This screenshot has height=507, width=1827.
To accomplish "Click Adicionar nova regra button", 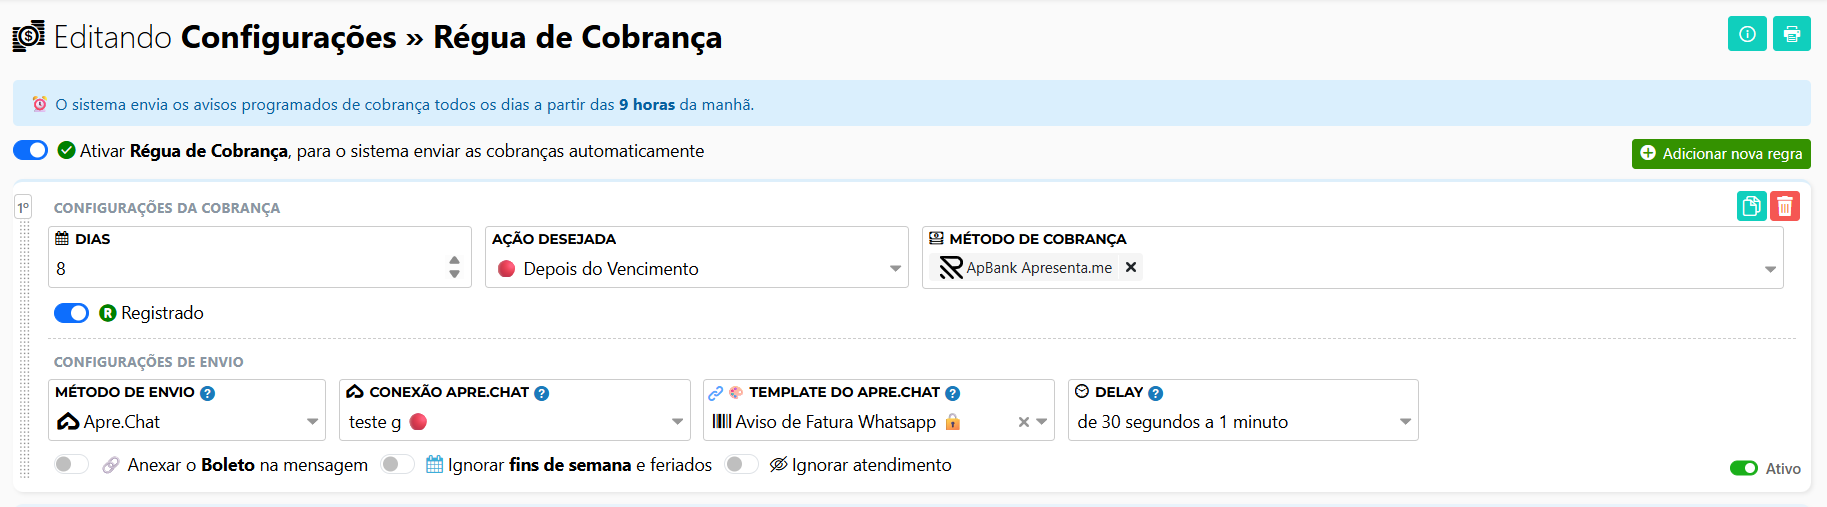I will coord(1721,154).
